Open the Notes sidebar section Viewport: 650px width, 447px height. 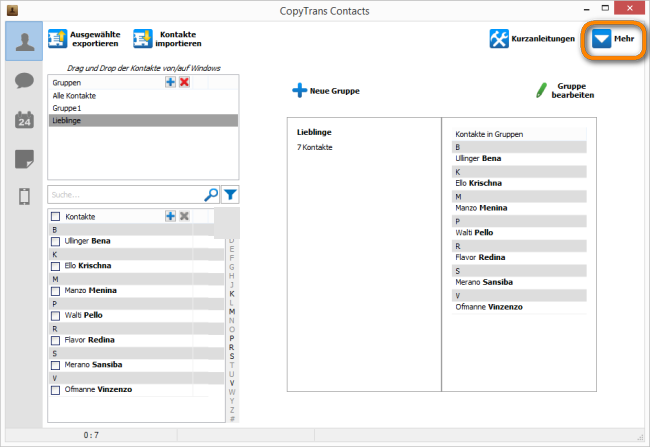[24, 159]
